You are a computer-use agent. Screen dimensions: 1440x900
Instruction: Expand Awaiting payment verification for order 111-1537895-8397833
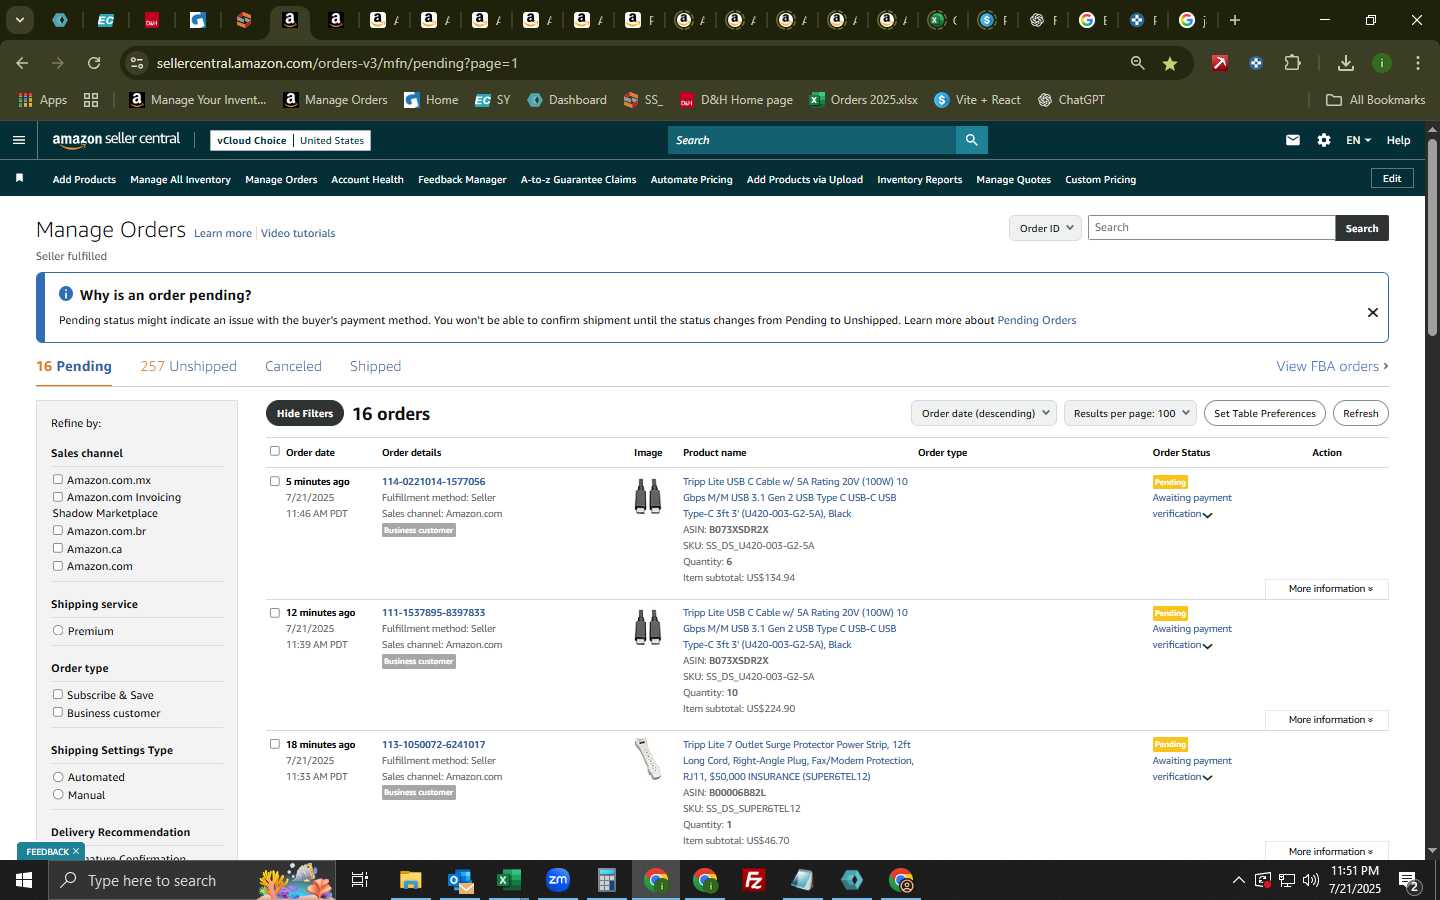(x=1207, y=646)
